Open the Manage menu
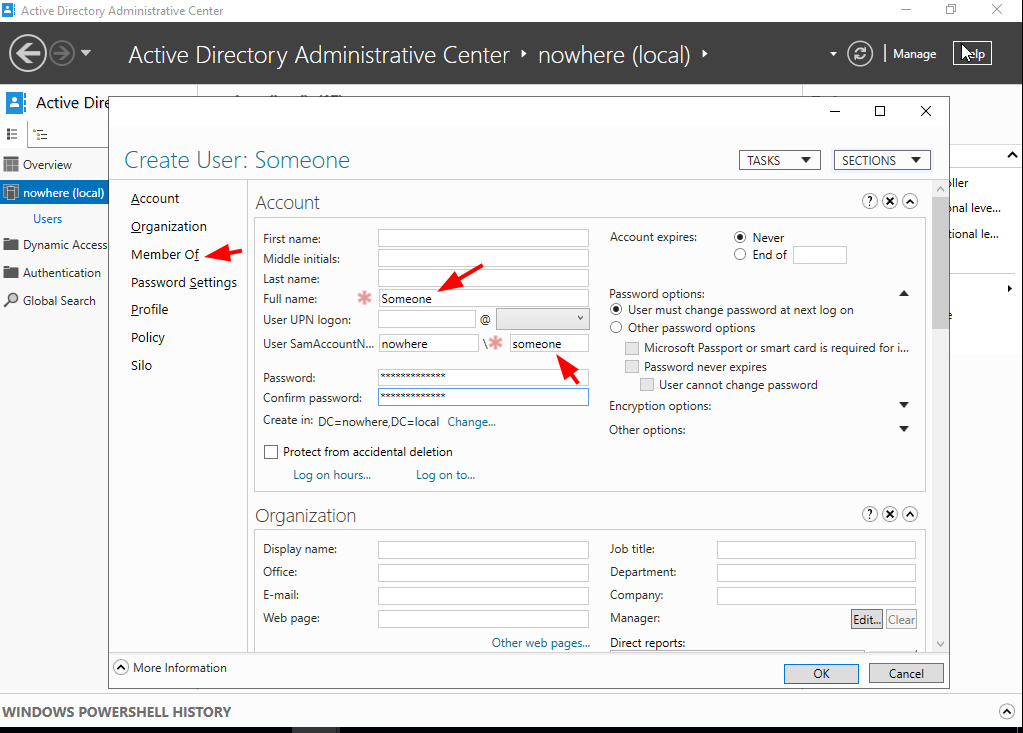Screen dimensions: 1023x733 pos(914,54)
